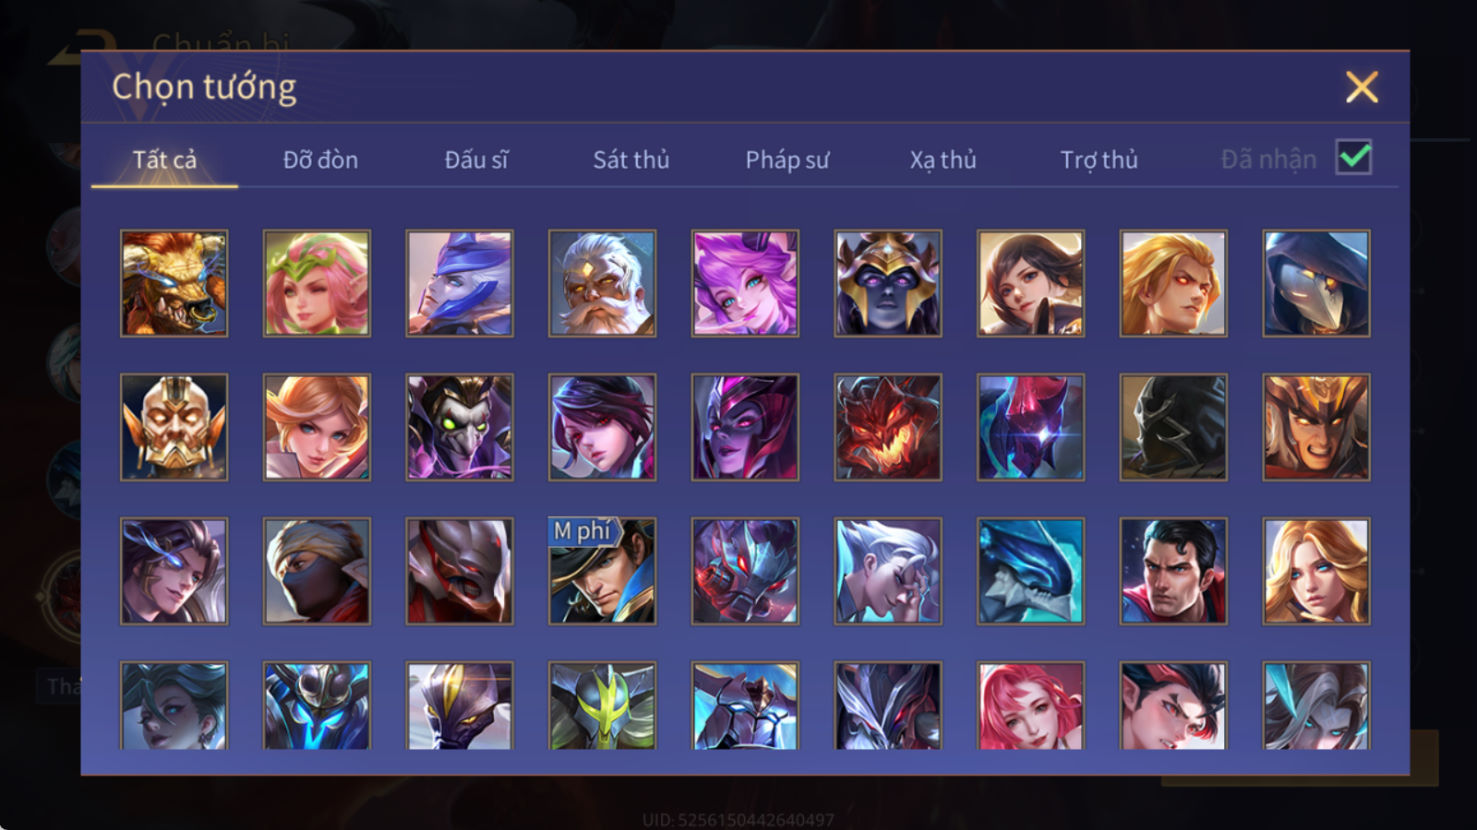Choose the white-bearded old man hero

(x=602, y=283)
